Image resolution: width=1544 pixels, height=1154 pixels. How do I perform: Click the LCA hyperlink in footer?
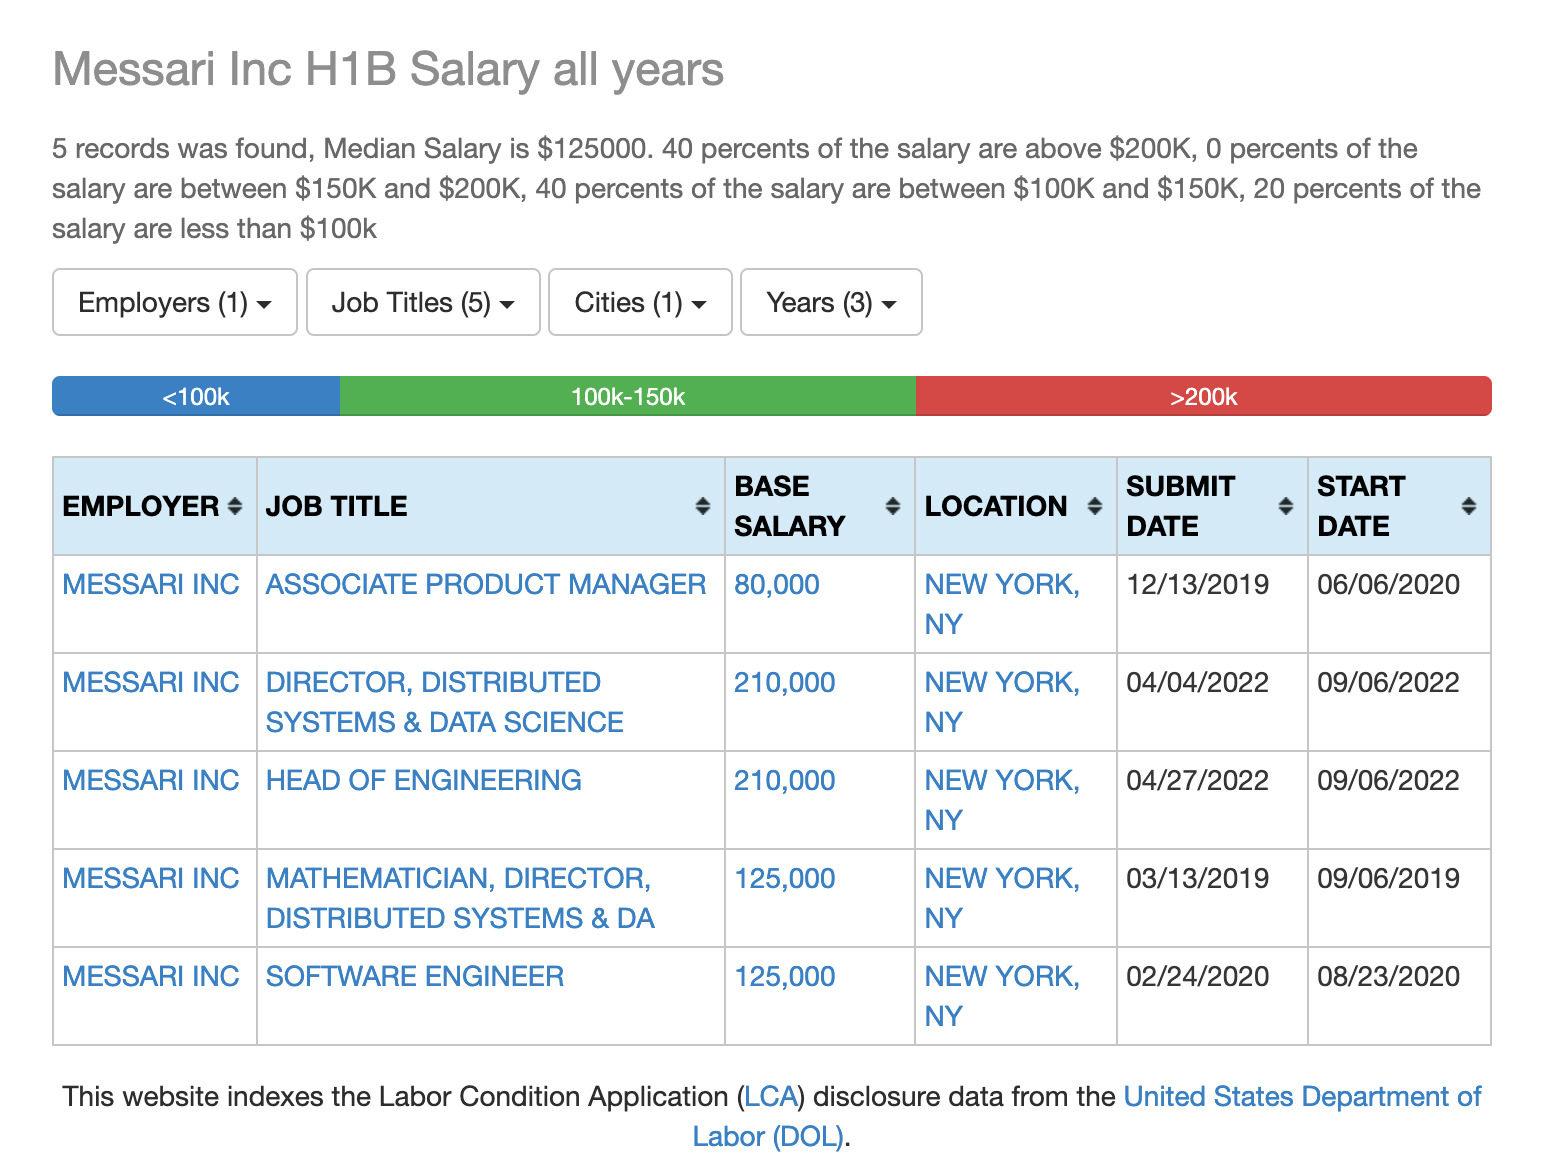[x=774, y=1096]
